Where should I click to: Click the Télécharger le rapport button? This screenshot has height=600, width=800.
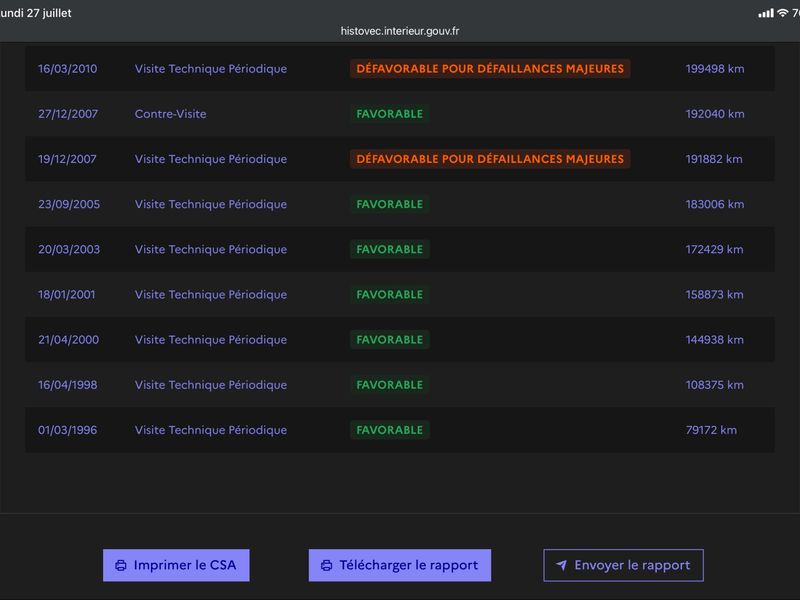click(x=399, y=565)
